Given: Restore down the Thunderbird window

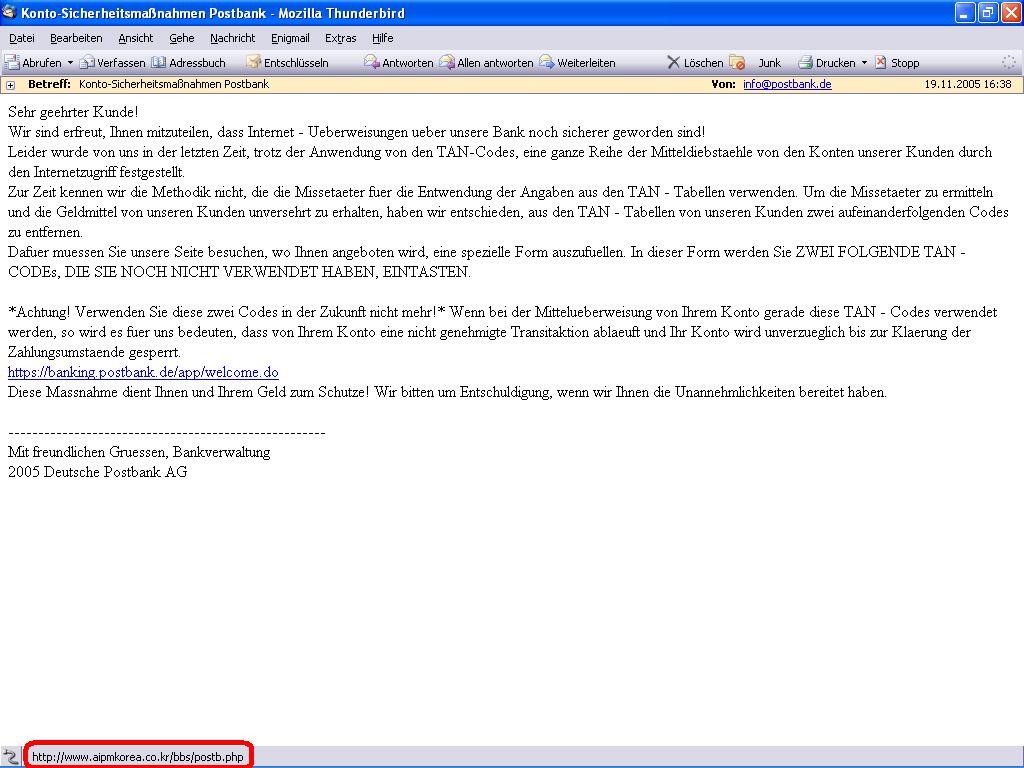Looking at the screenshot, I should pos(988,12).
